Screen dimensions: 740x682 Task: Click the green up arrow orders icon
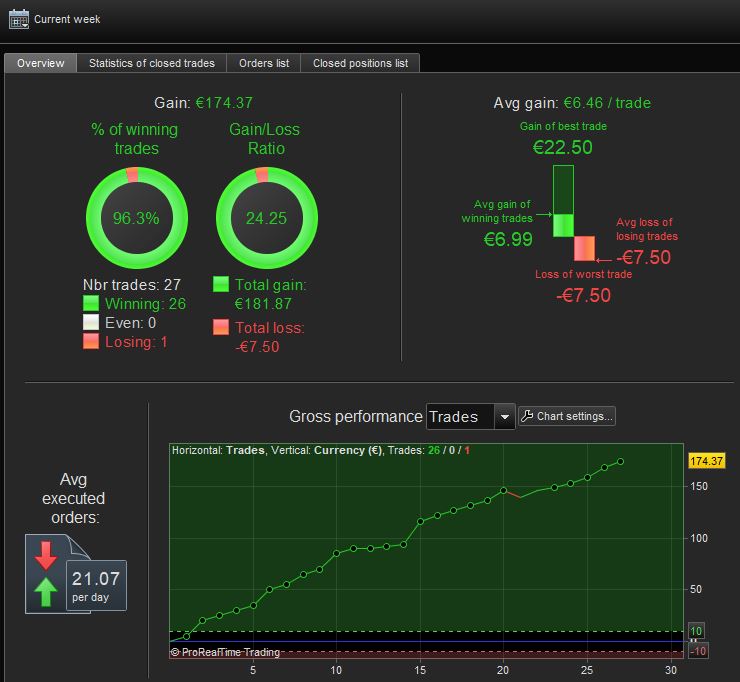(46, 591)
